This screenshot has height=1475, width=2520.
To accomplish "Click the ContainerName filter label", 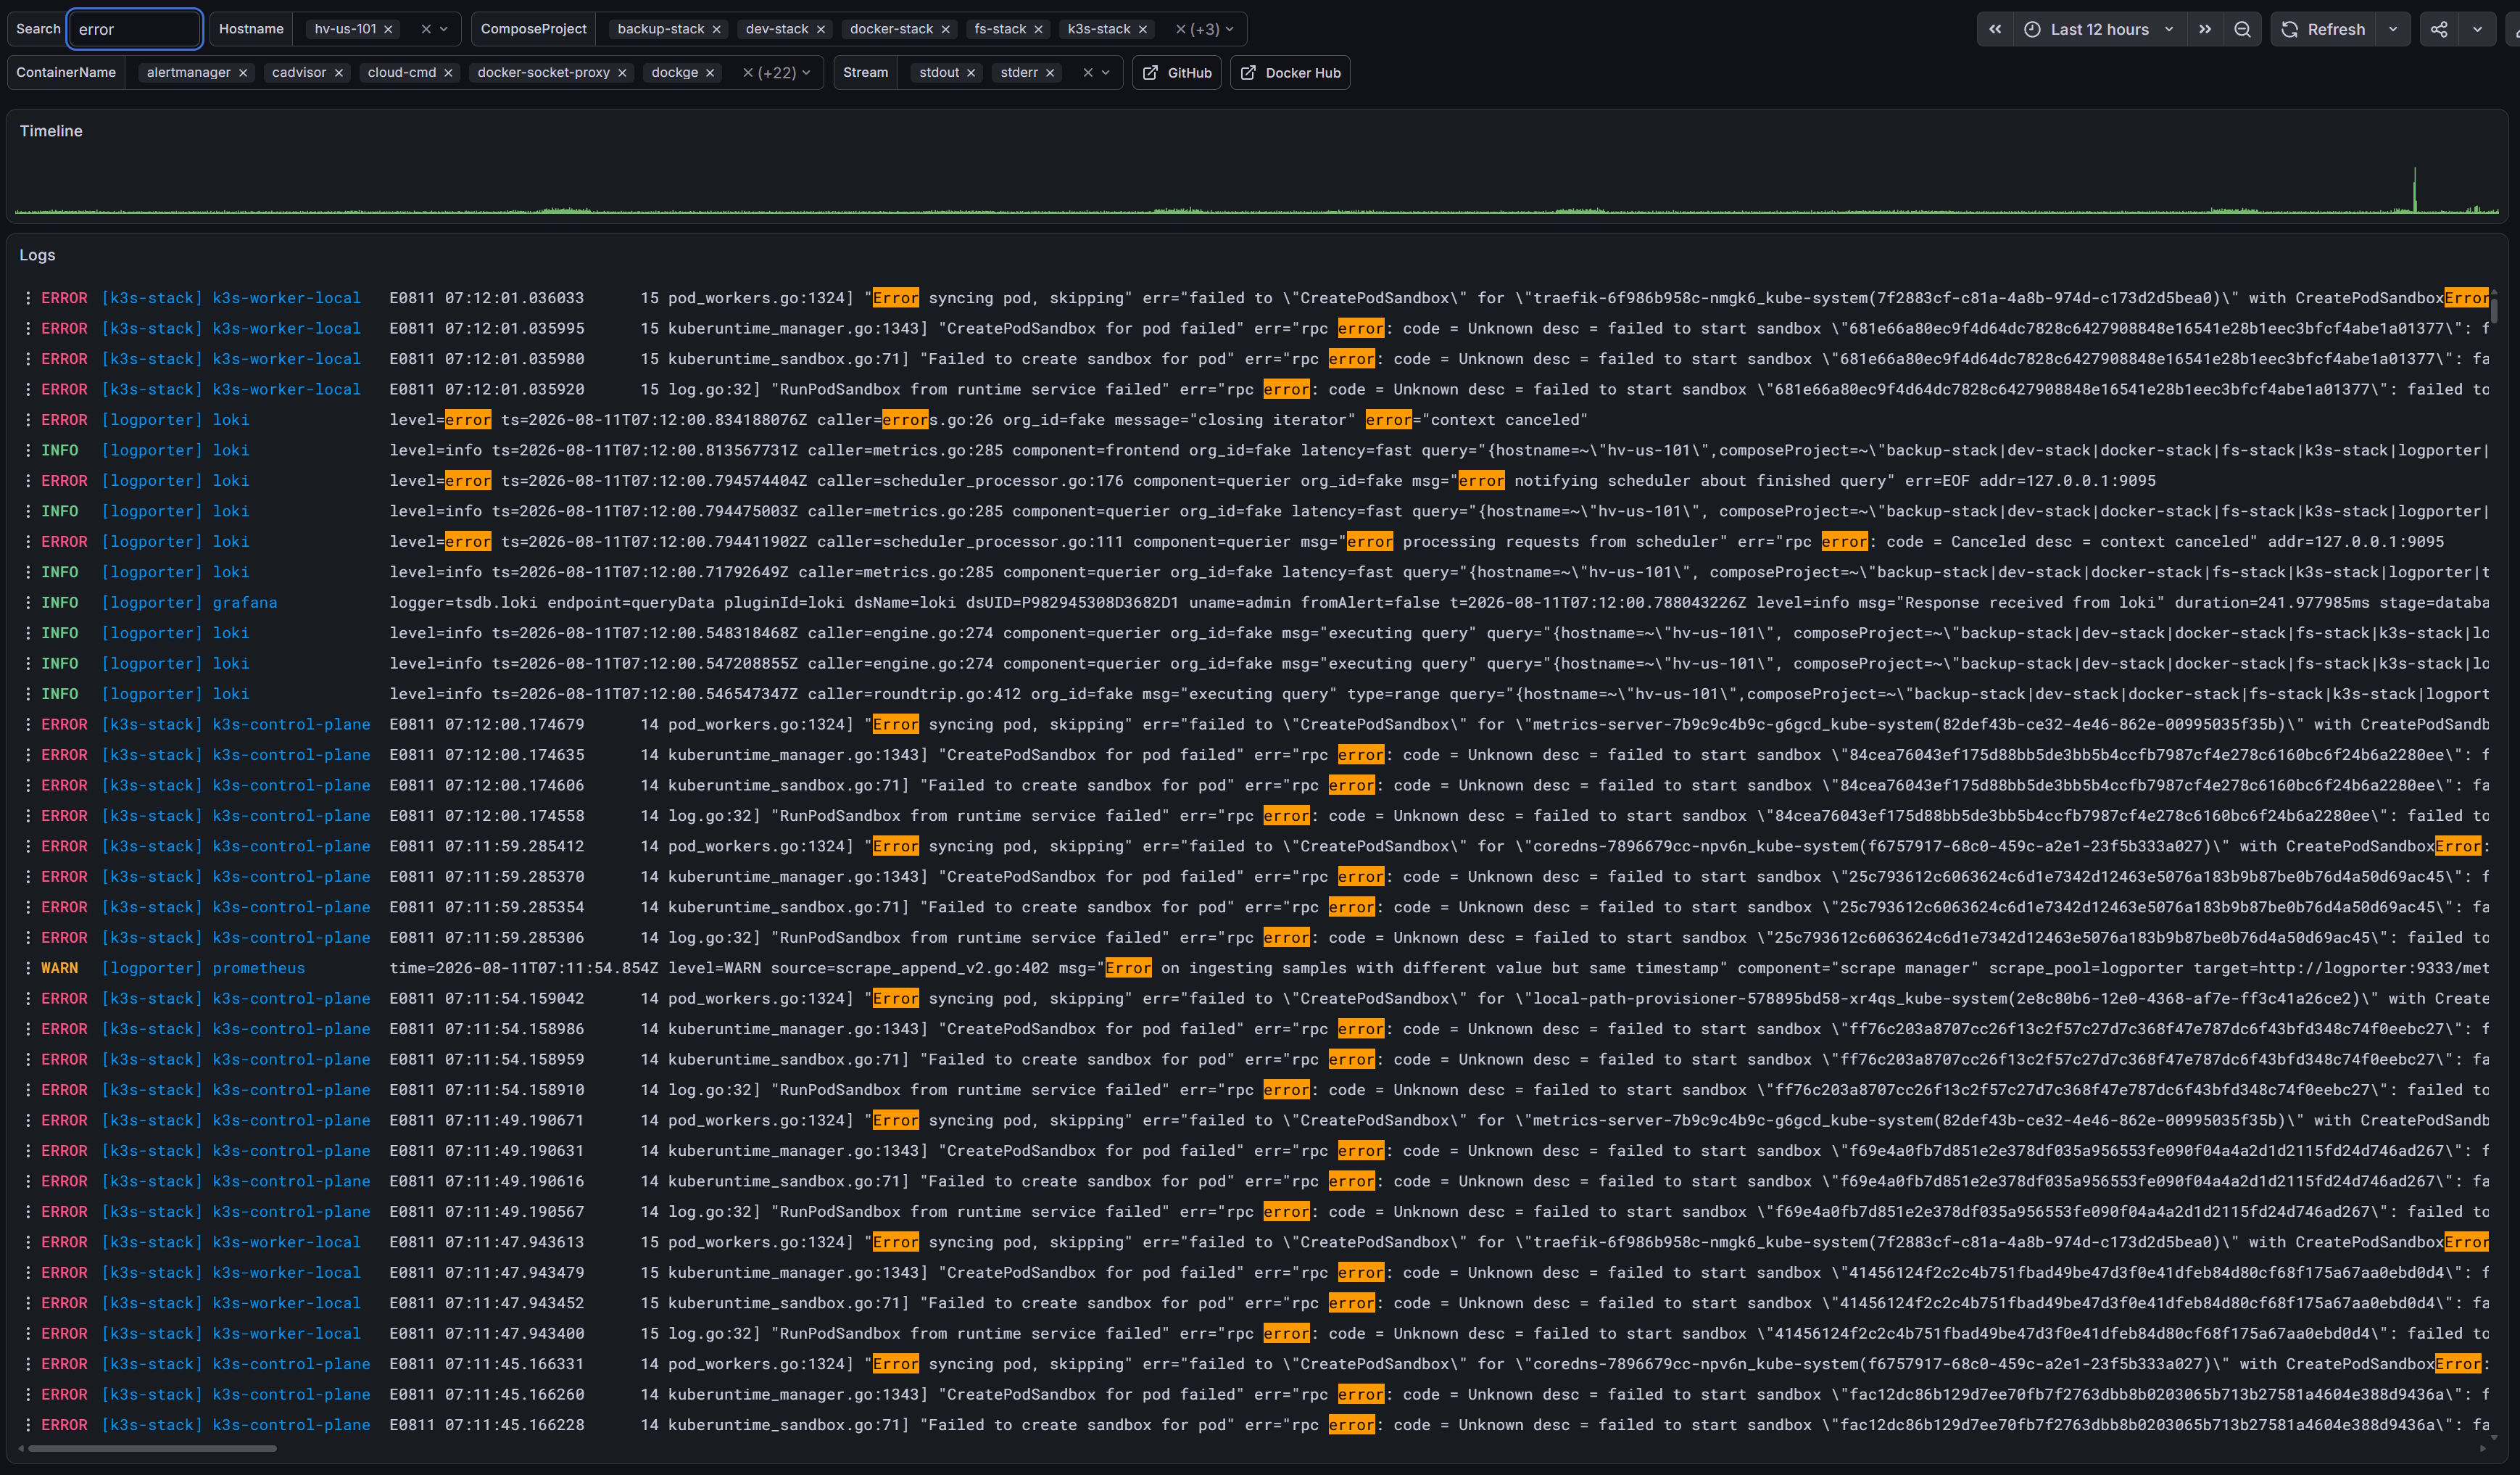I will pyautogui.click(x=66, y=73).
